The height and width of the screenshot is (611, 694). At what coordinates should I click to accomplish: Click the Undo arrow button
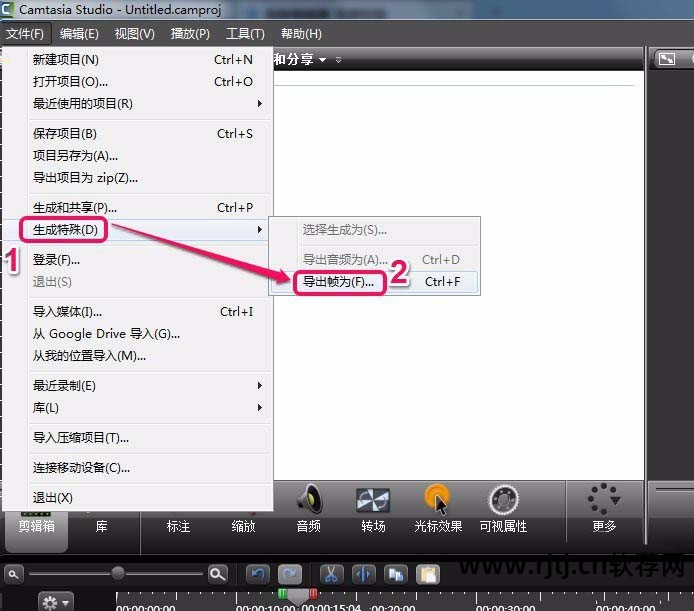click(x=258, y=575)
